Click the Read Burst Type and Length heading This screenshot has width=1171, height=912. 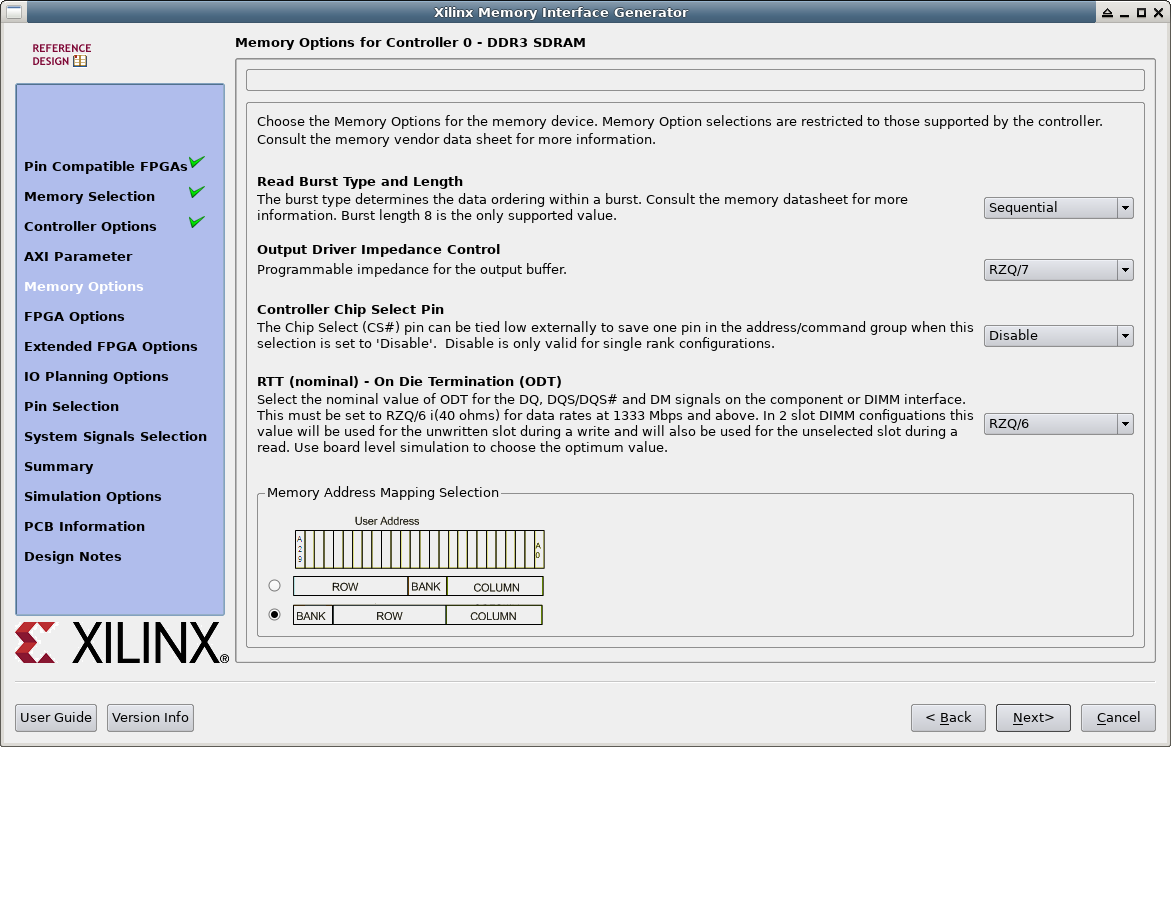click(x=360, y=182)
